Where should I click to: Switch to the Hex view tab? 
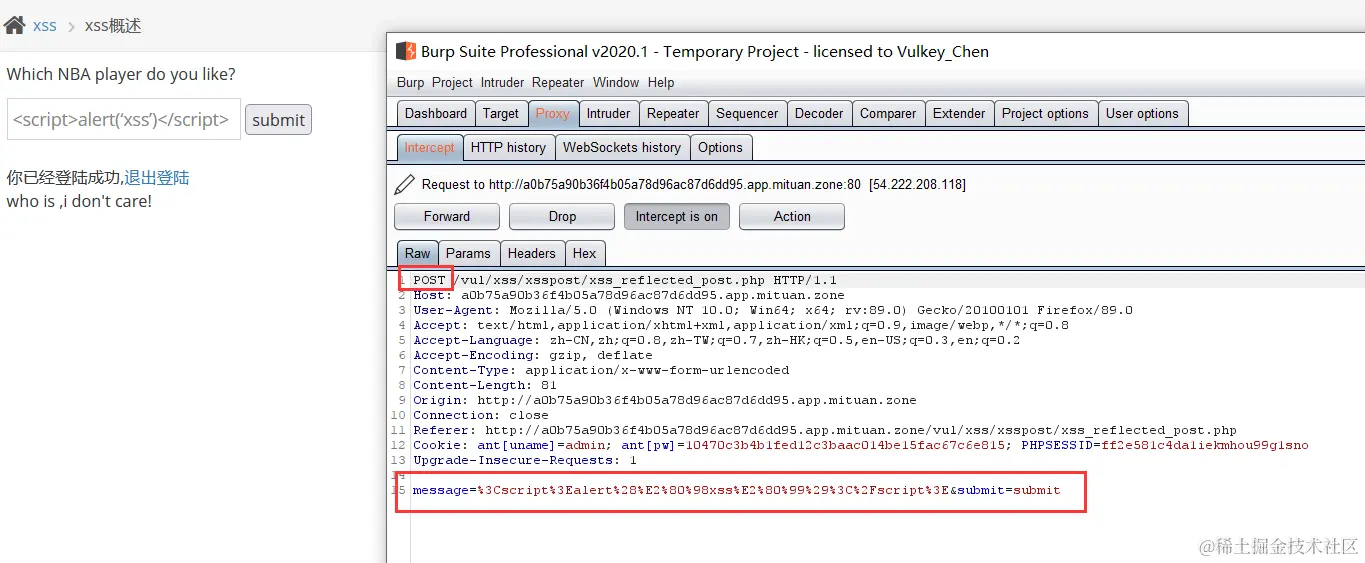(x=584, y=253)
